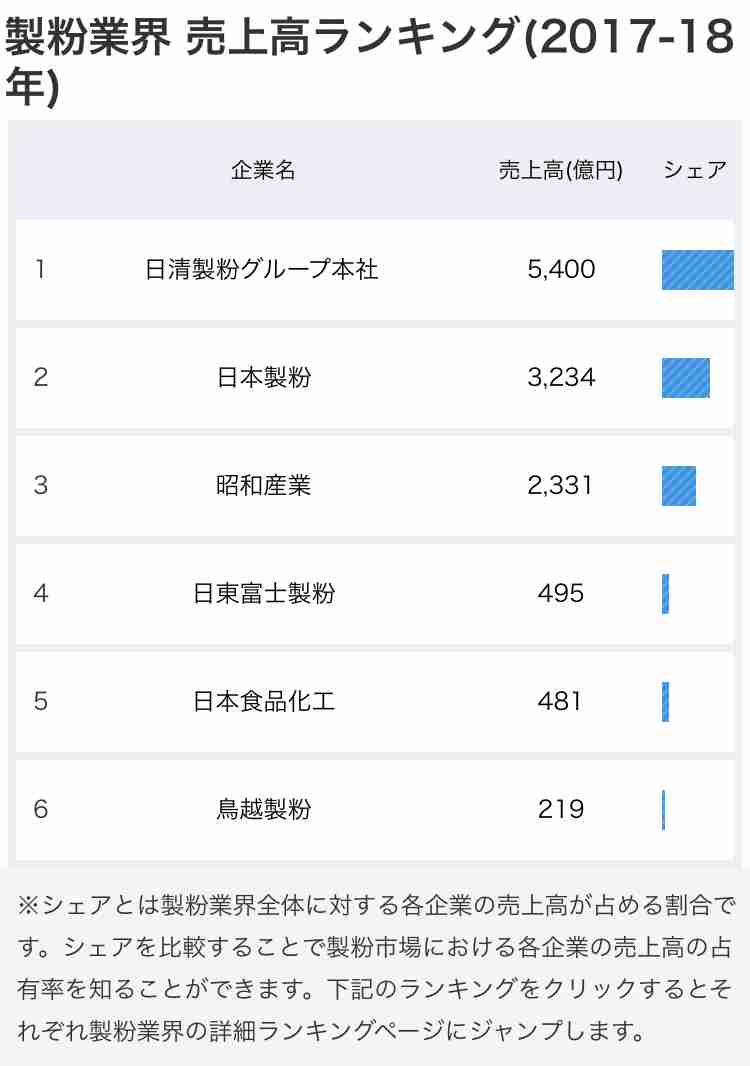
Task: Click the share bar for 日清製粉グループ本社
Action: pyautogui.click(x=698, y=270)
